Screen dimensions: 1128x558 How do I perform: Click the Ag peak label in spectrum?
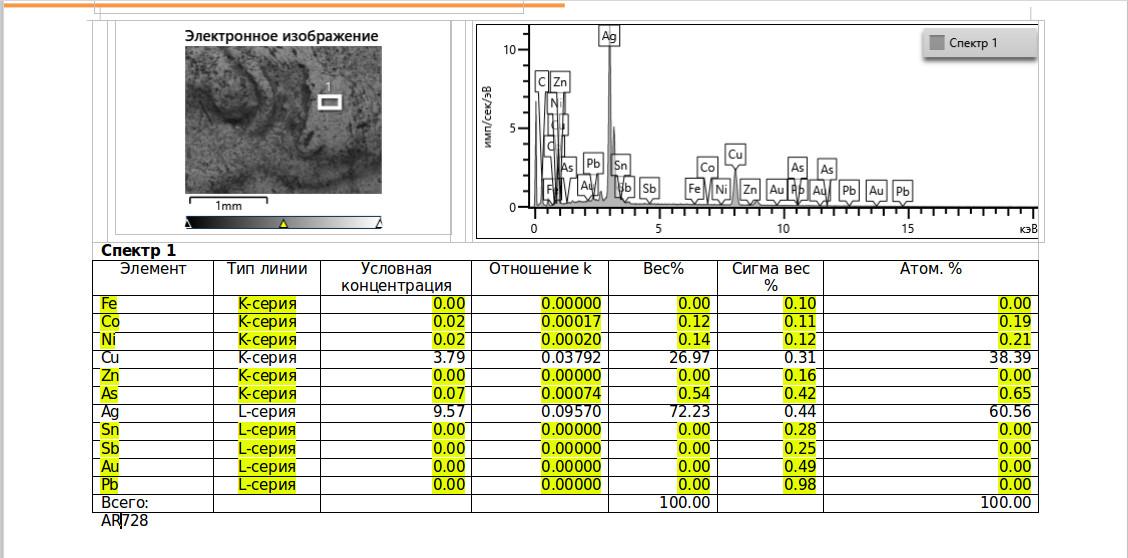click(x=609, y=37)
